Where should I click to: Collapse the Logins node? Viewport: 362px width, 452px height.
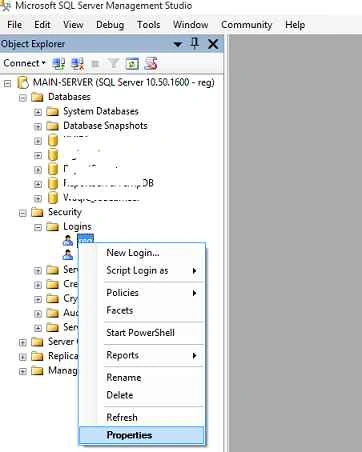[x=38, y=227]
